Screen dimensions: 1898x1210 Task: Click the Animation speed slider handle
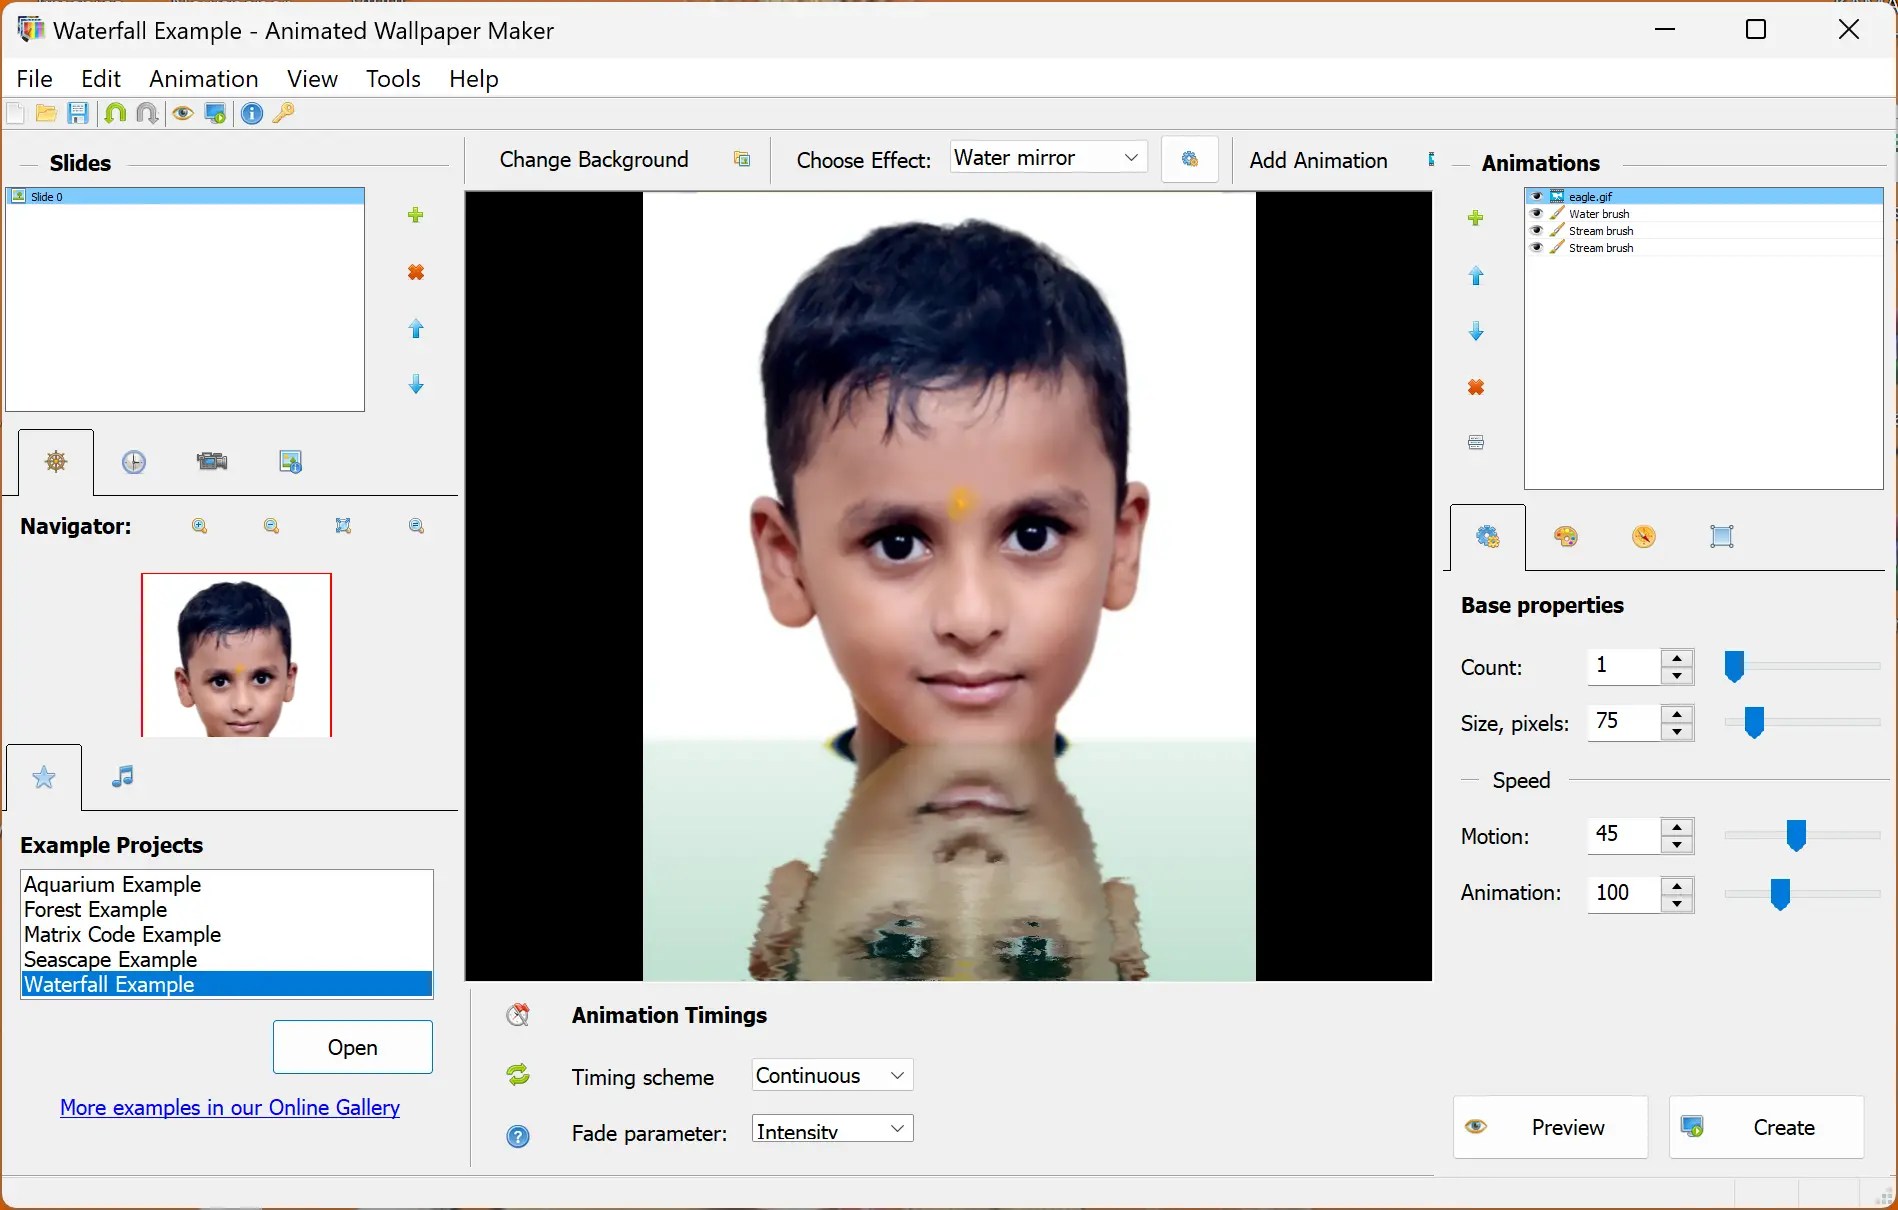tap(1780, 893)
